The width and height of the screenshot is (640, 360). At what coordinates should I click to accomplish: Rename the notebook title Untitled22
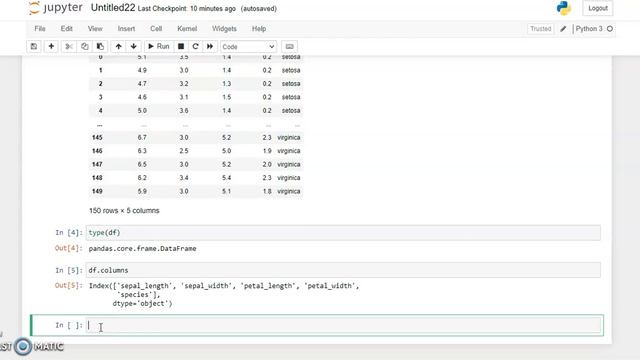(x=113, y=8)
